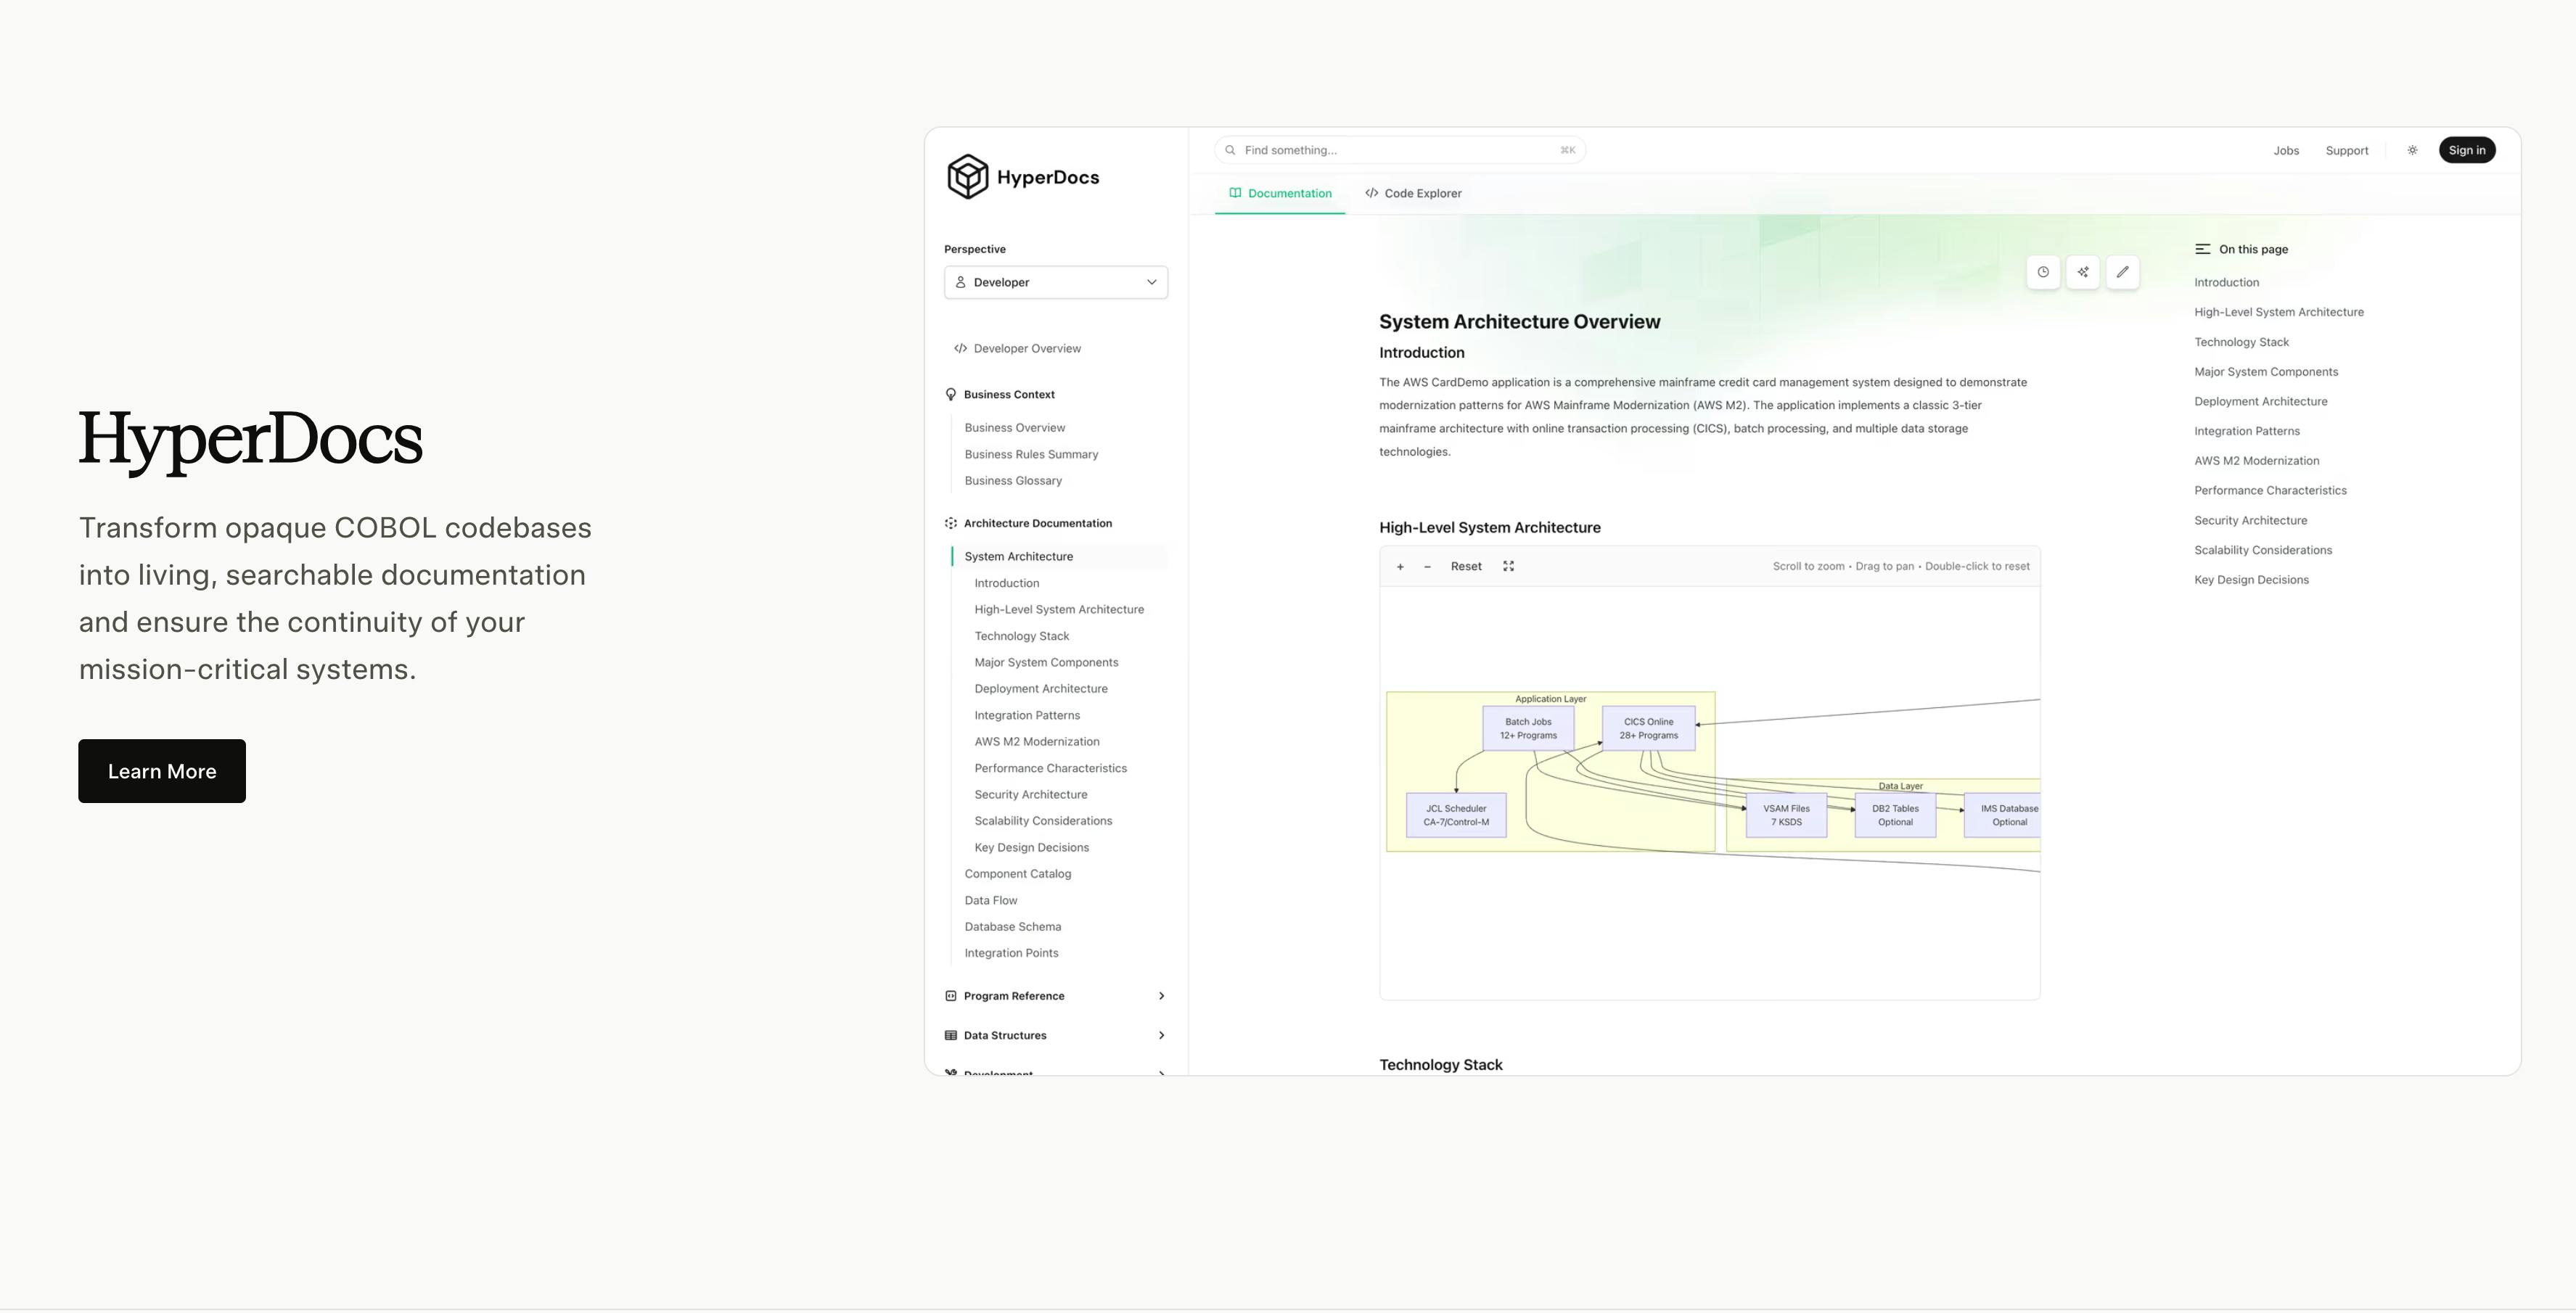This screenshot has height=1313, width=2576.
Task: Jump to Key Design Decisions under On this page
Action: click(x=2251, y=580)
